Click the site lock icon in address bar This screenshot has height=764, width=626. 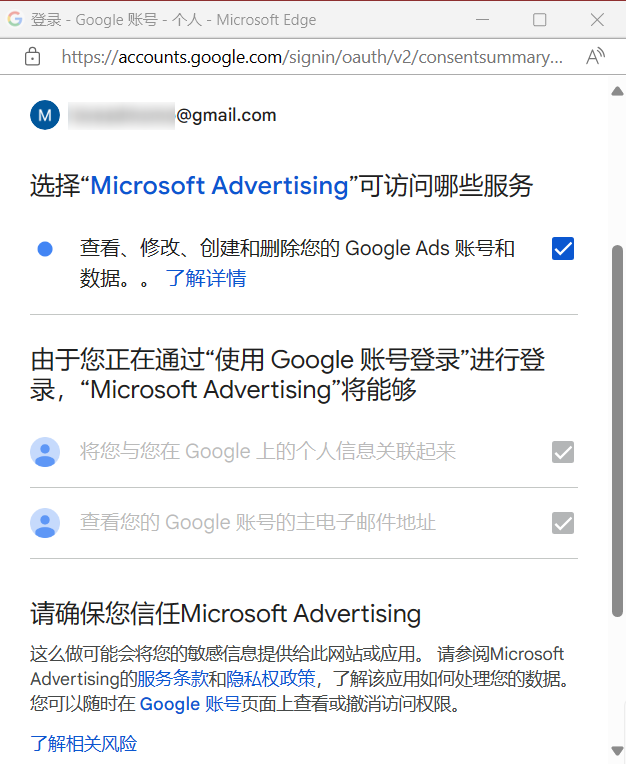click(33, 57)
